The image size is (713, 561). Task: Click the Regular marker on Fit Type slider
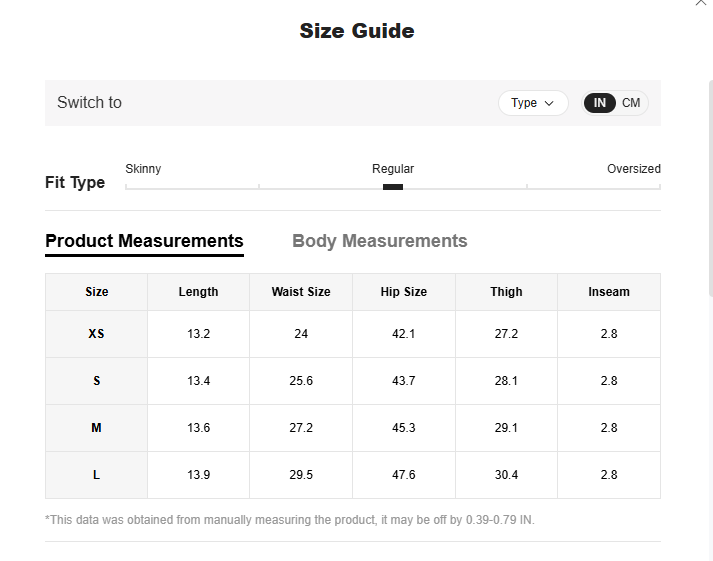coord(393,186)
